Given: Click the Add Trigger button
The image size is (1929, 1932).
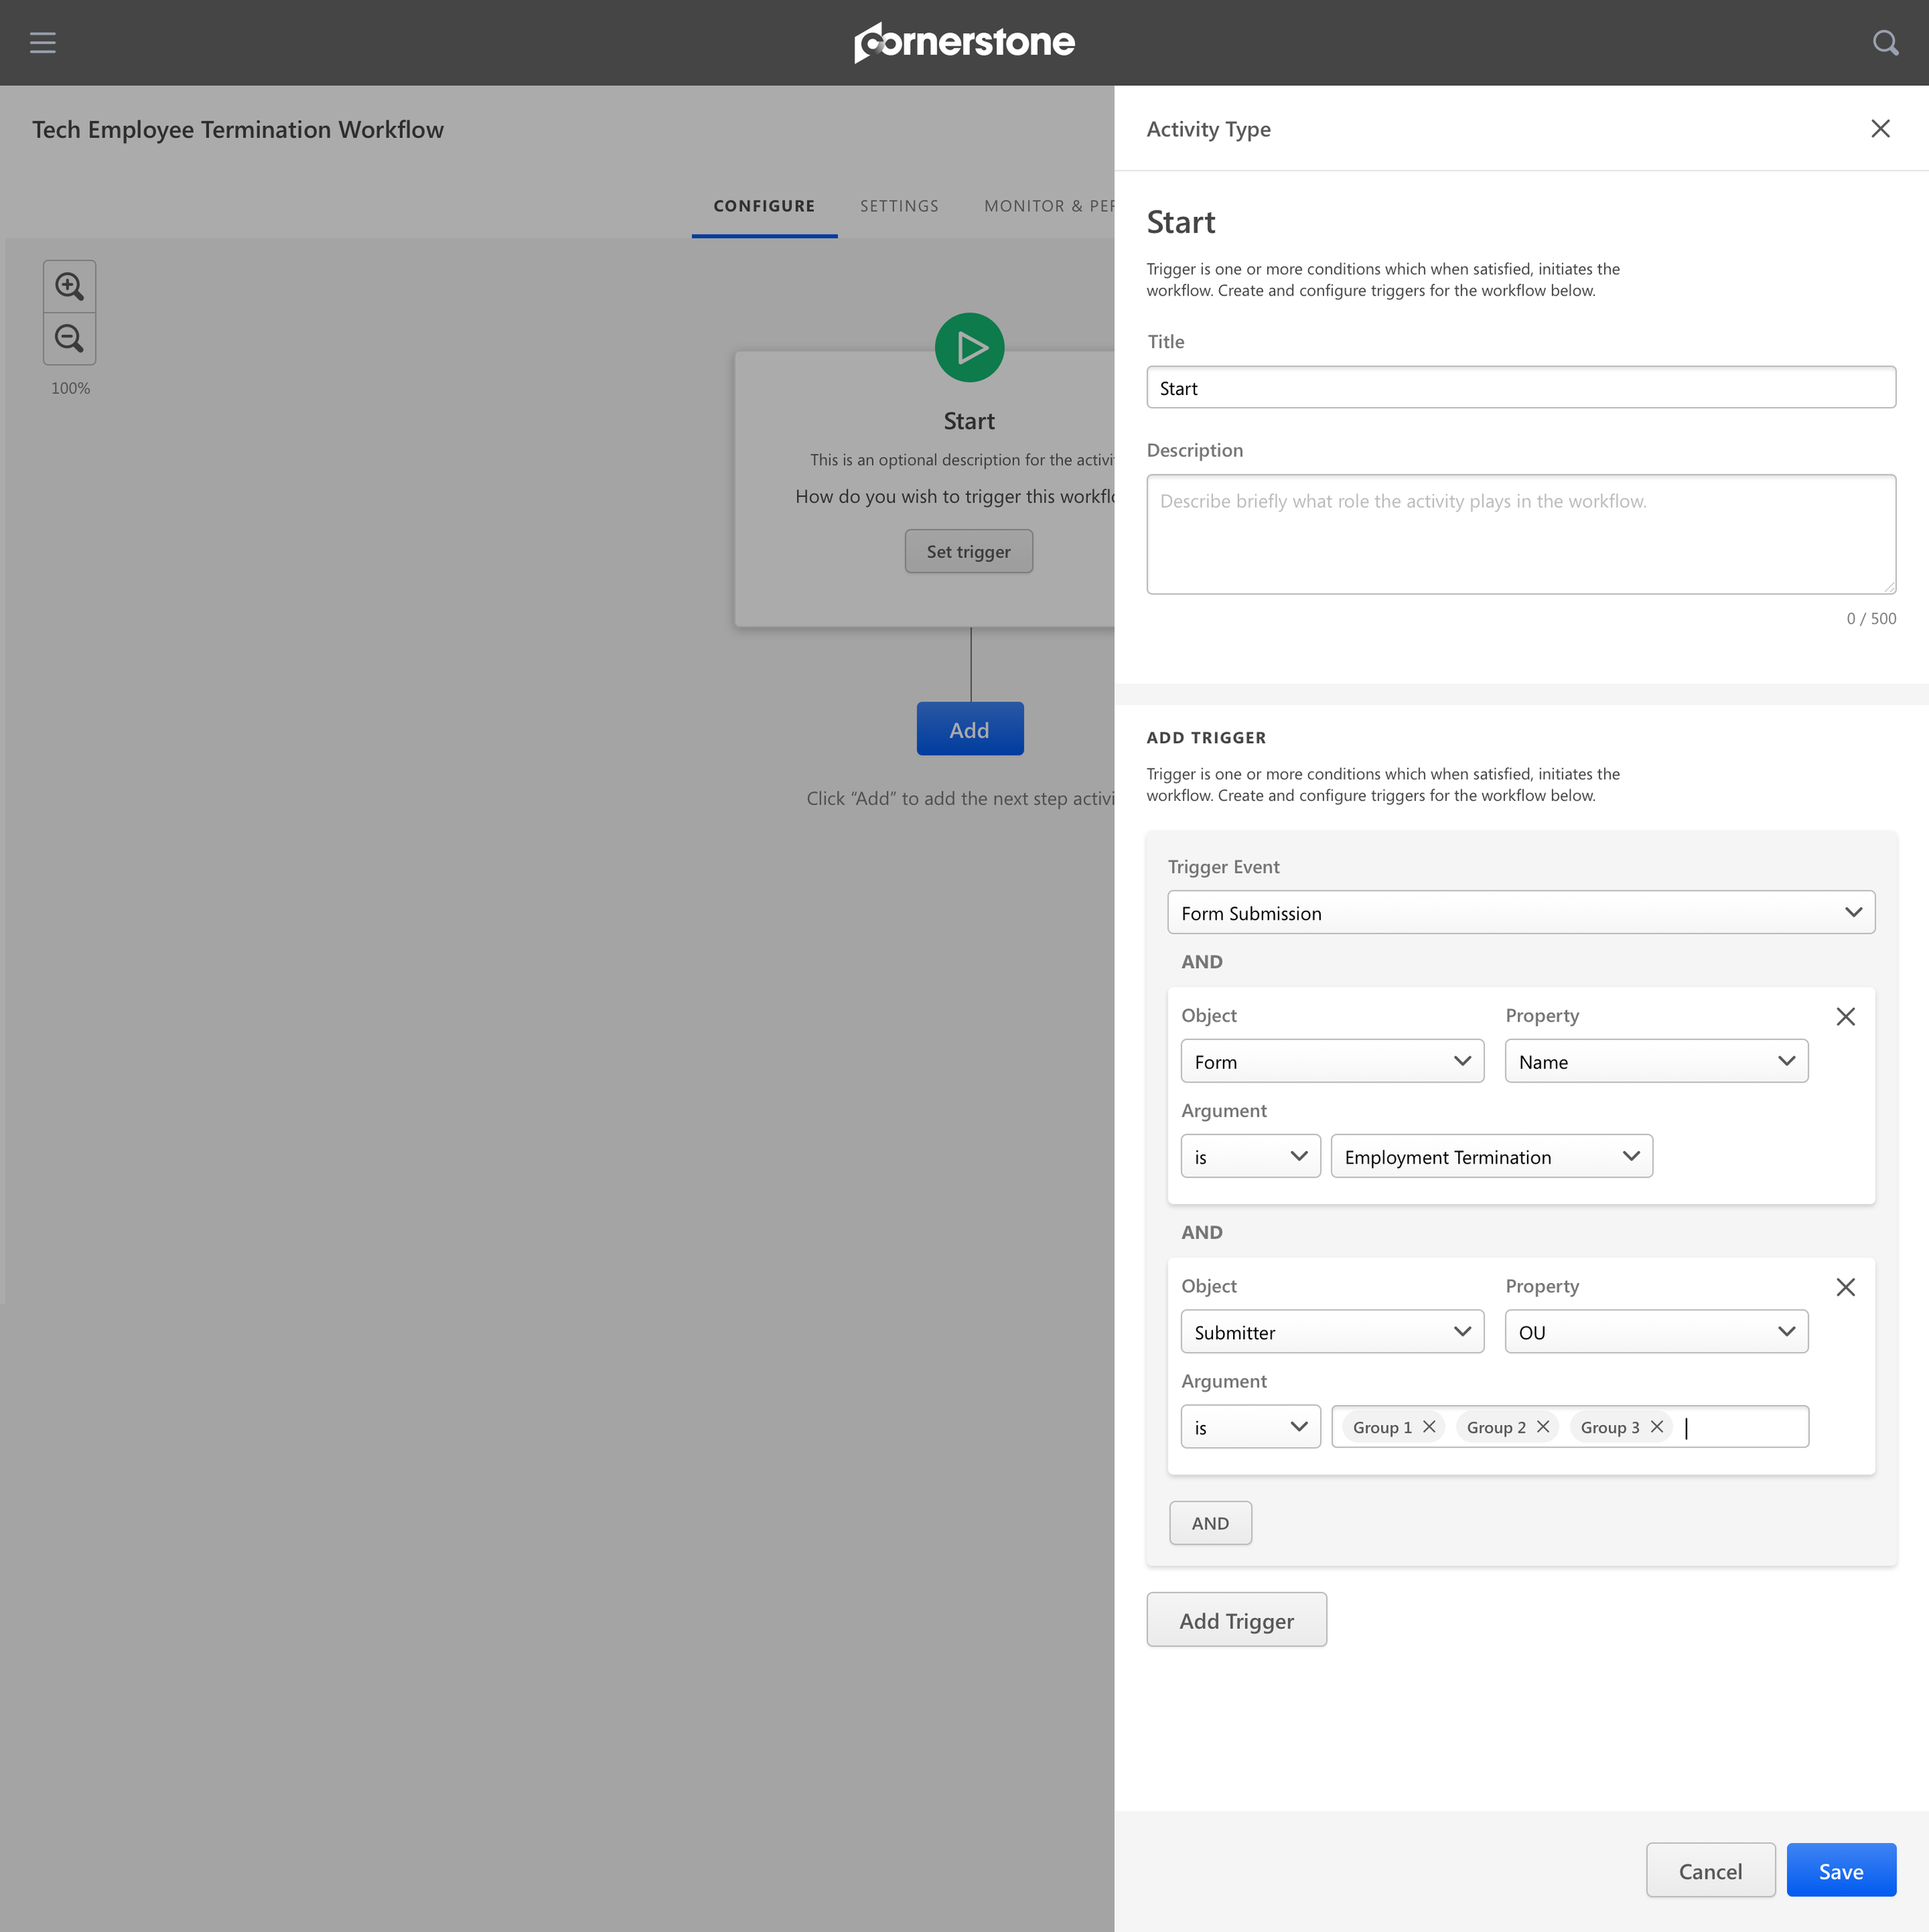Looking at the screenshot, I should point(1235,1620).
